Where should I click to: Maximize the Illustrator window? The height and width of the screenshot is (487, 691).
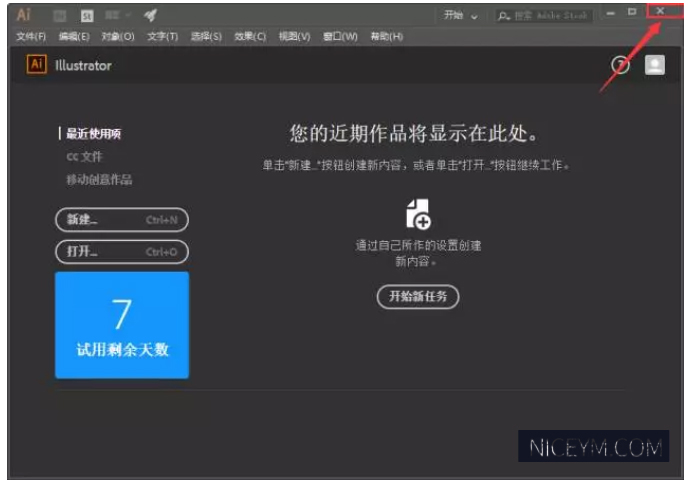[x=632, y=12]
